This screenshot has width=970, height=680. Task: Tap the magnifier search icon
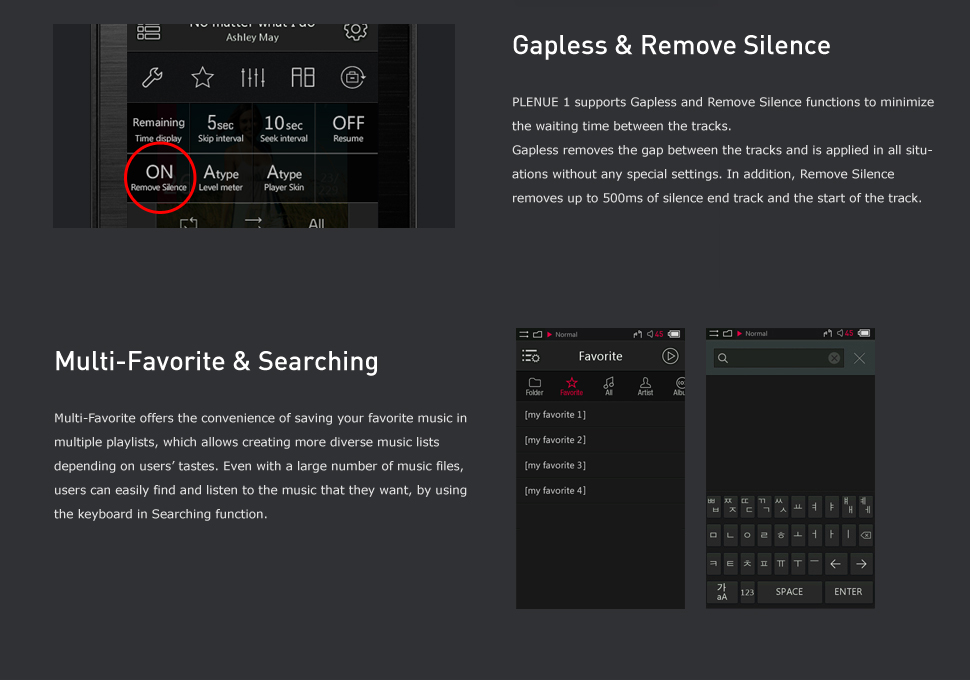(x=723, y=358)
